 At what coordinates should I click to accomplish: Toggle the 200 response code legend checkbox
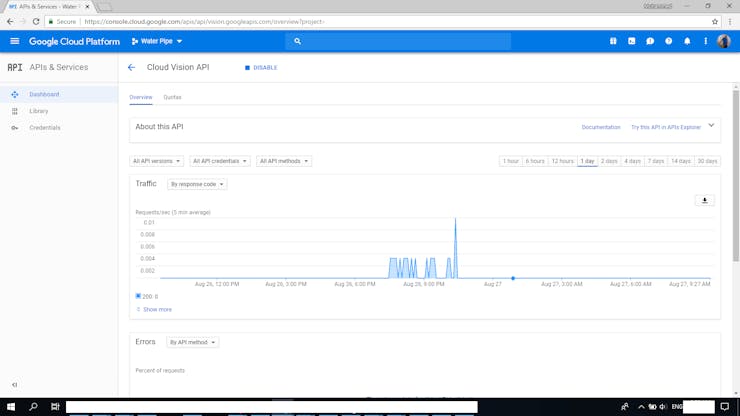click(x=138, y=296)
